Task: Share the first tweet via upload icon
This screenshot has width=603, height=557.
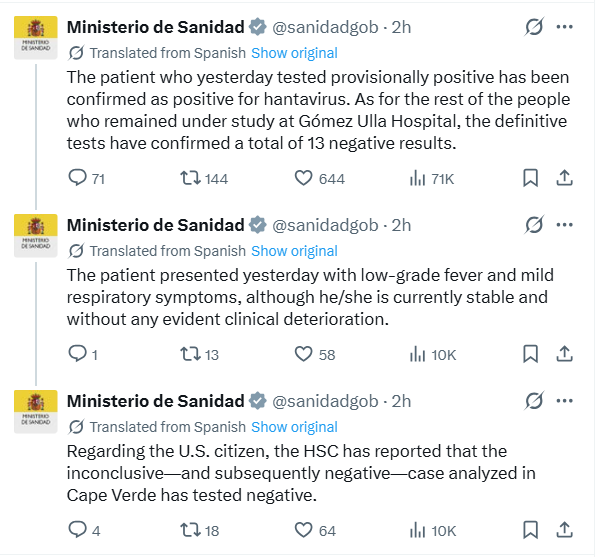Action: coord(564,178)
